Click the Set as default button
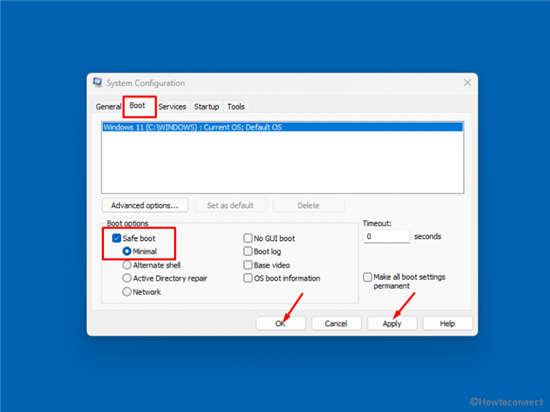This screenshot has height=412, width=550. tap(230, 205)
